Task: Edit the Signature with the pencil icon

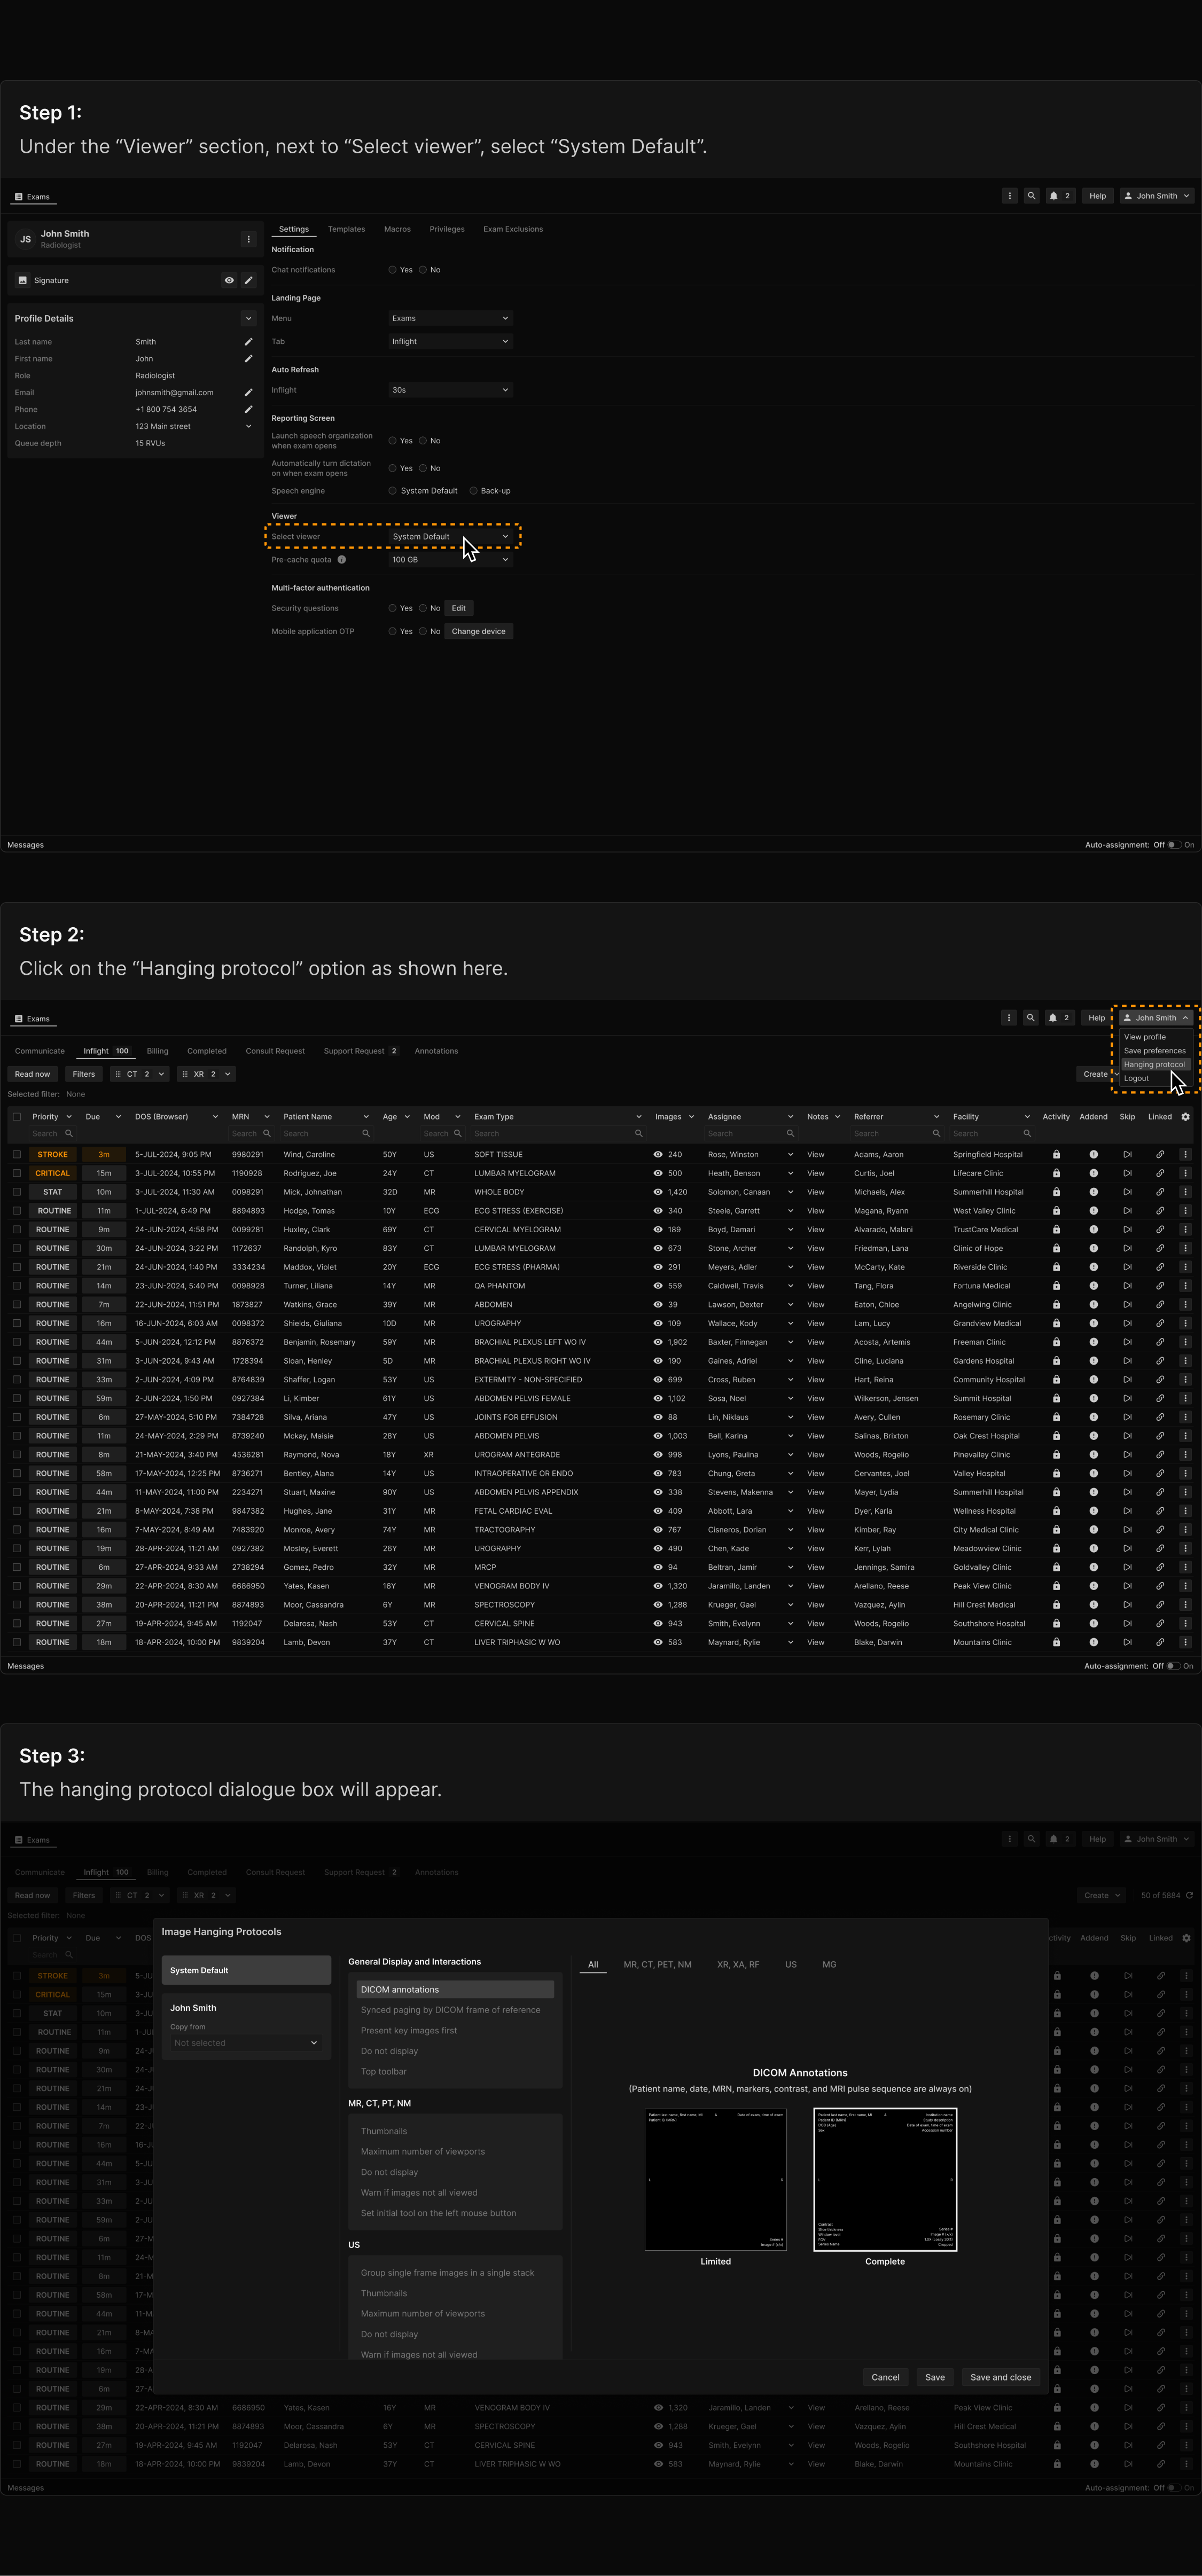Action: 249,280
